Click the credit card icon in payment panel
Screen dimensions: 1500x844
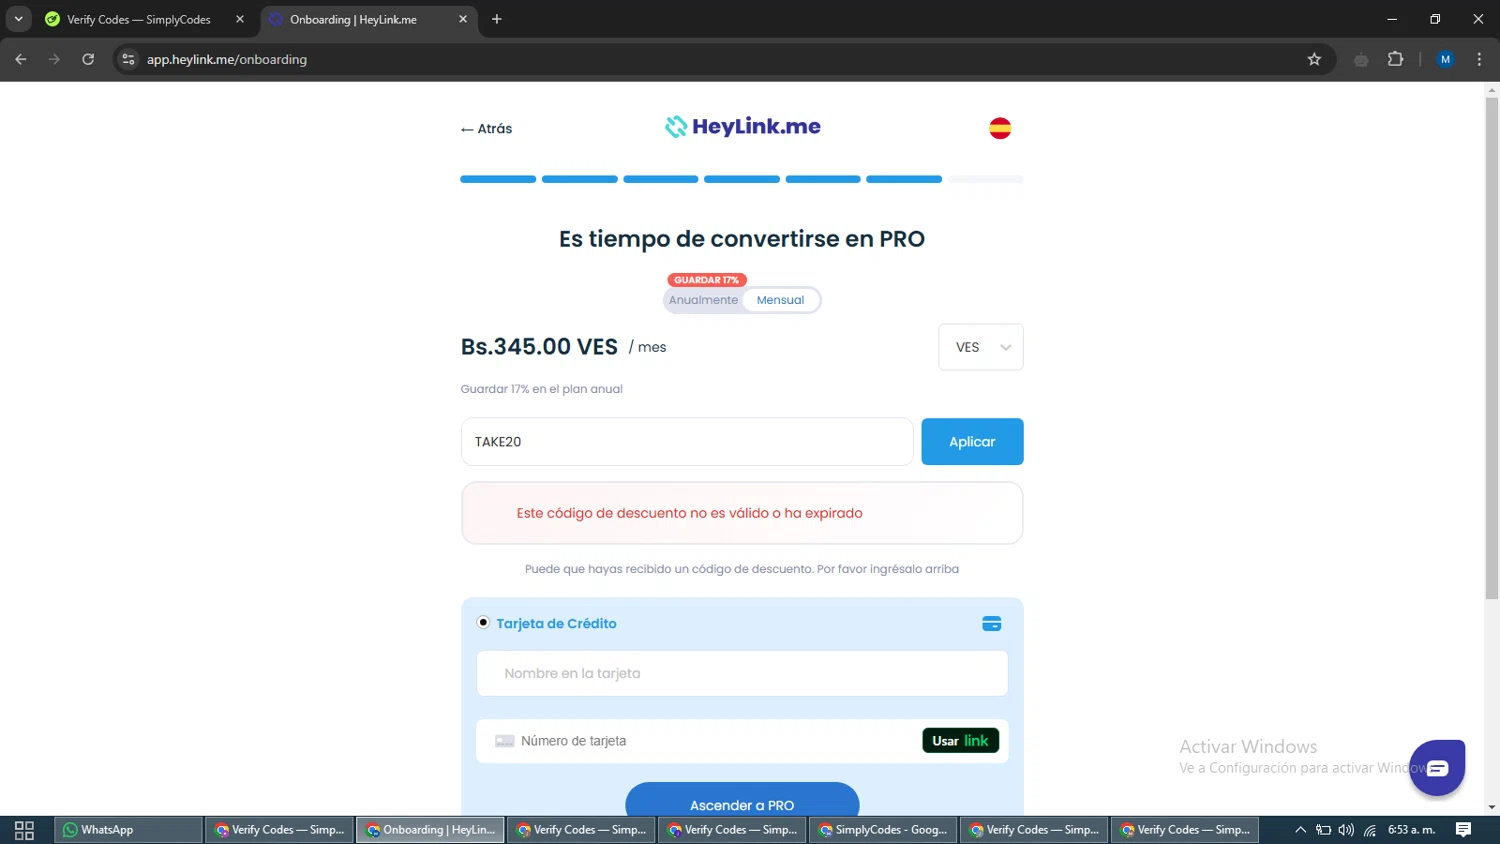click(x=992, y=624)
